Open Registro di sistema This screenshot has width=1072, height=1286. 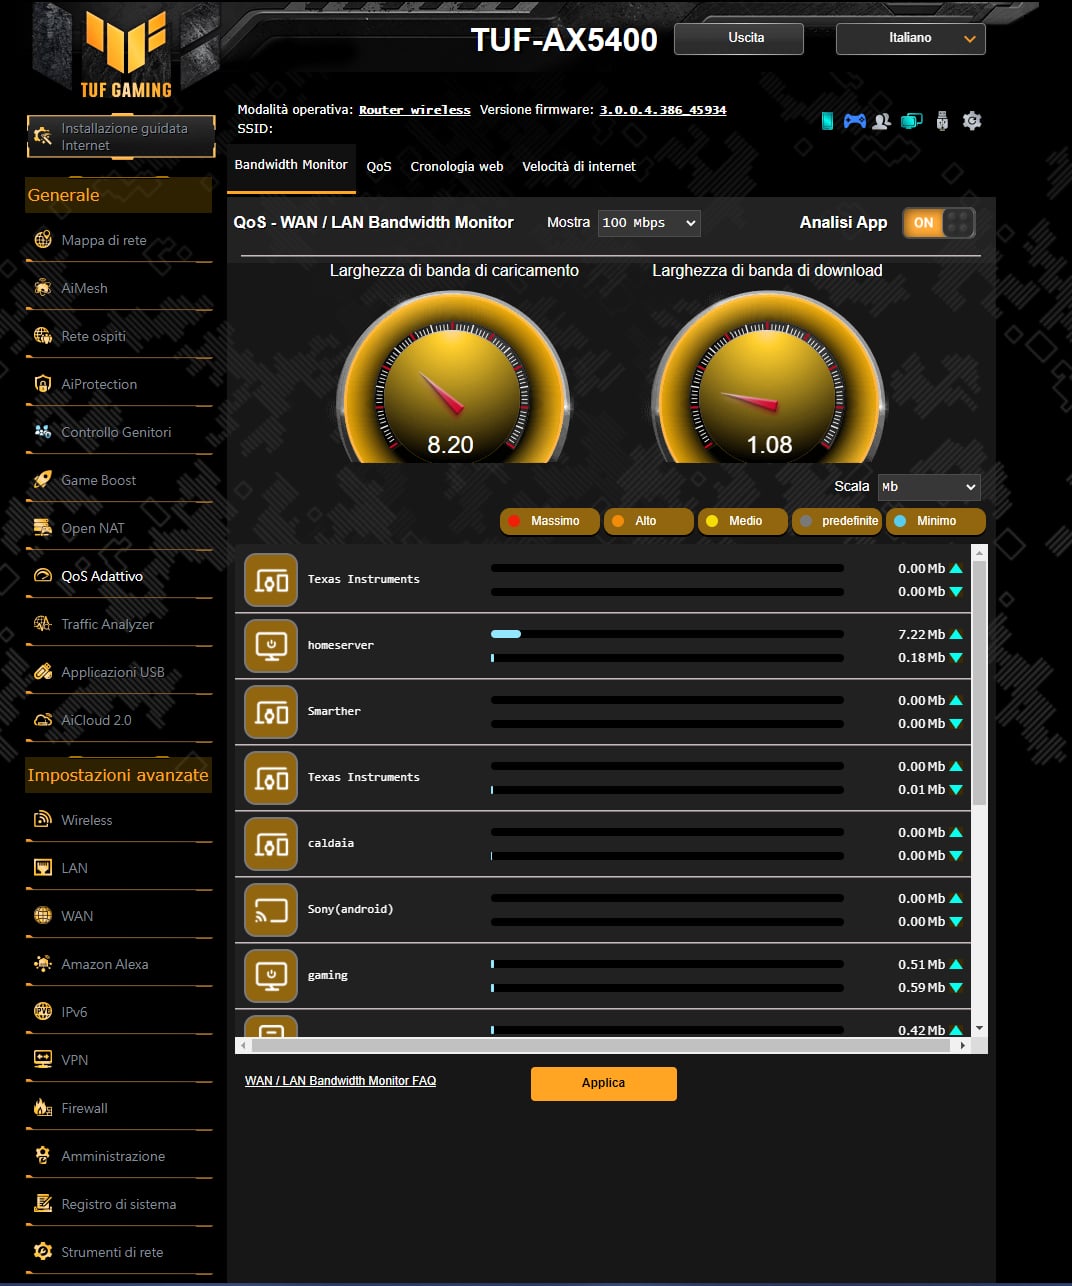coord(119,1204)
